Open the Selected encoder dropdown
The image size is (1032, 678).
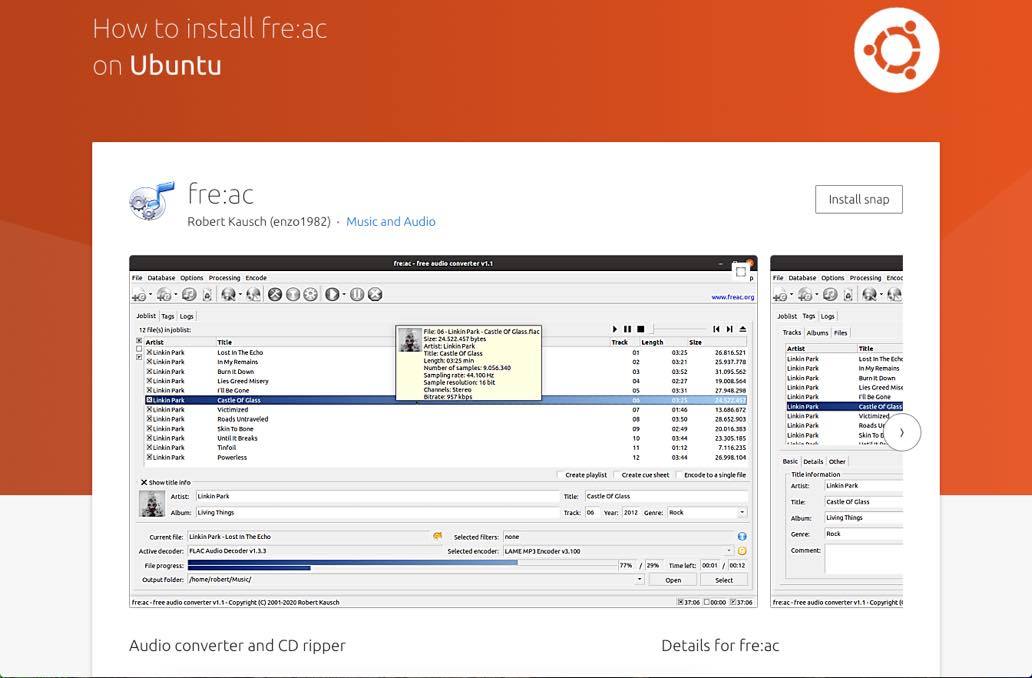click(729, 551)
